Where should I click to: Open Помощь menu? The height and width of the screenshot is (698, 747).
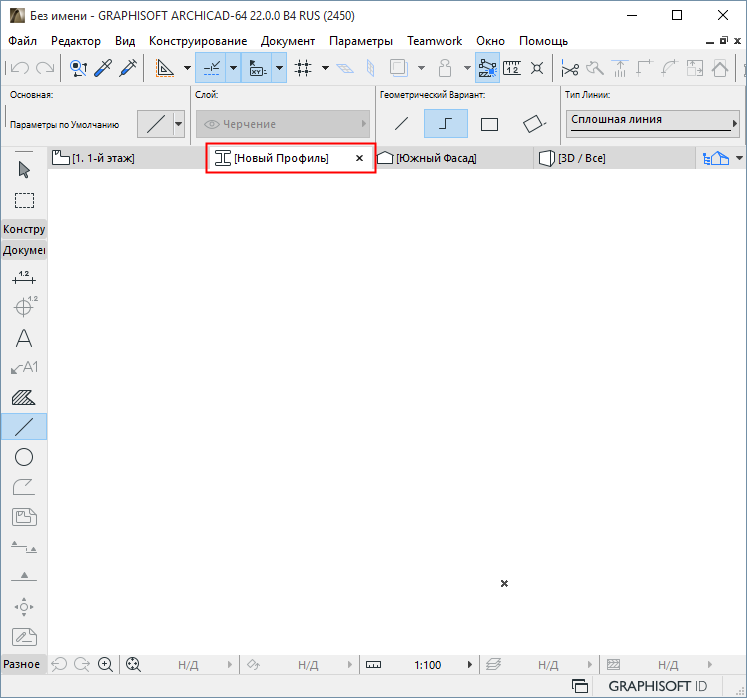pos(543,41)
